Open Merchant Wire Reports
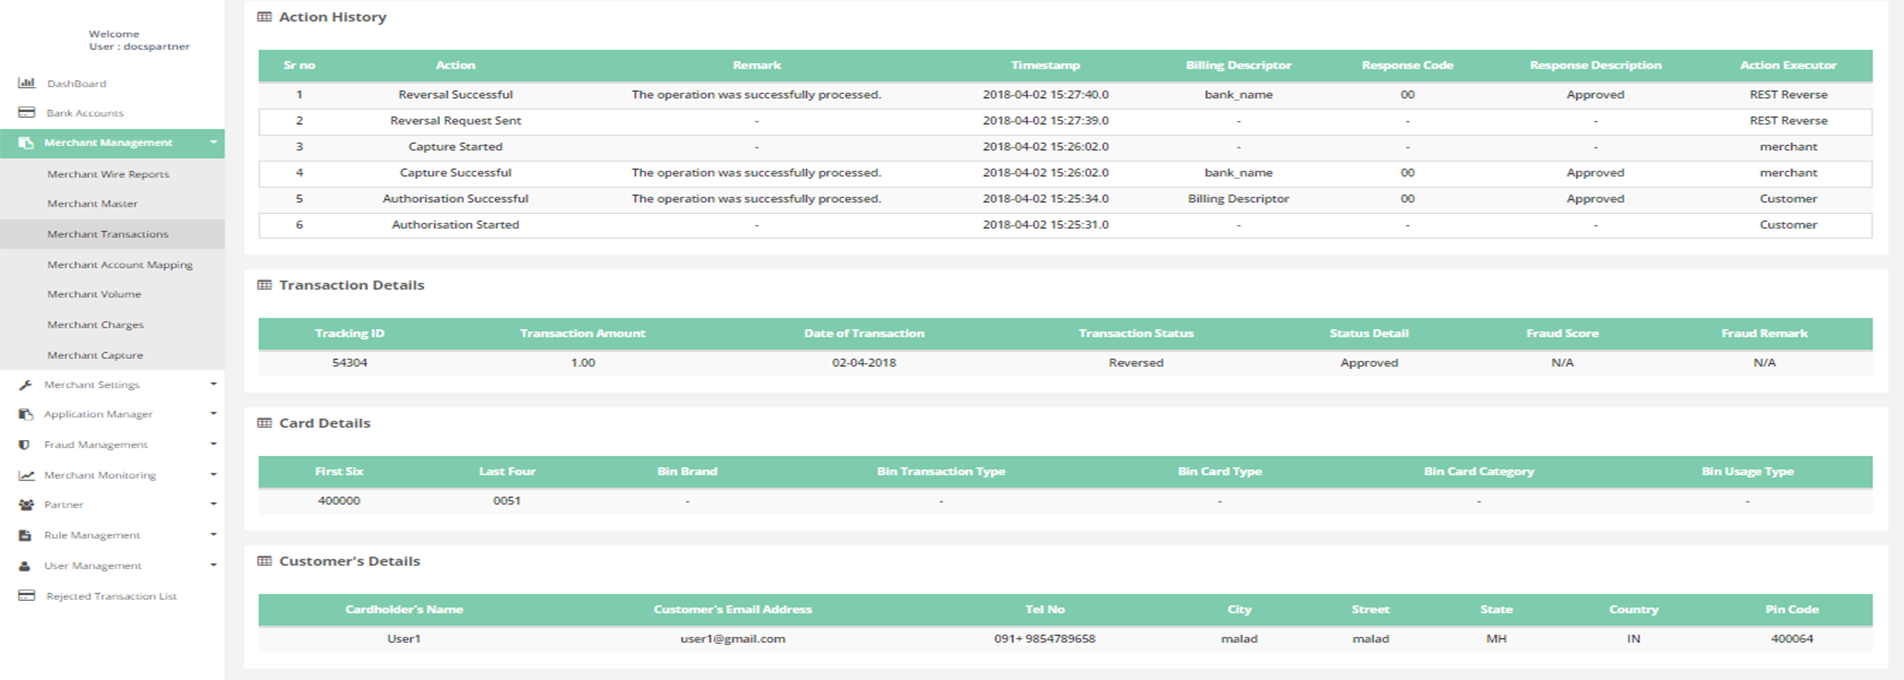The height and width of the screenshot is (680, 1904). pos(108,174)
